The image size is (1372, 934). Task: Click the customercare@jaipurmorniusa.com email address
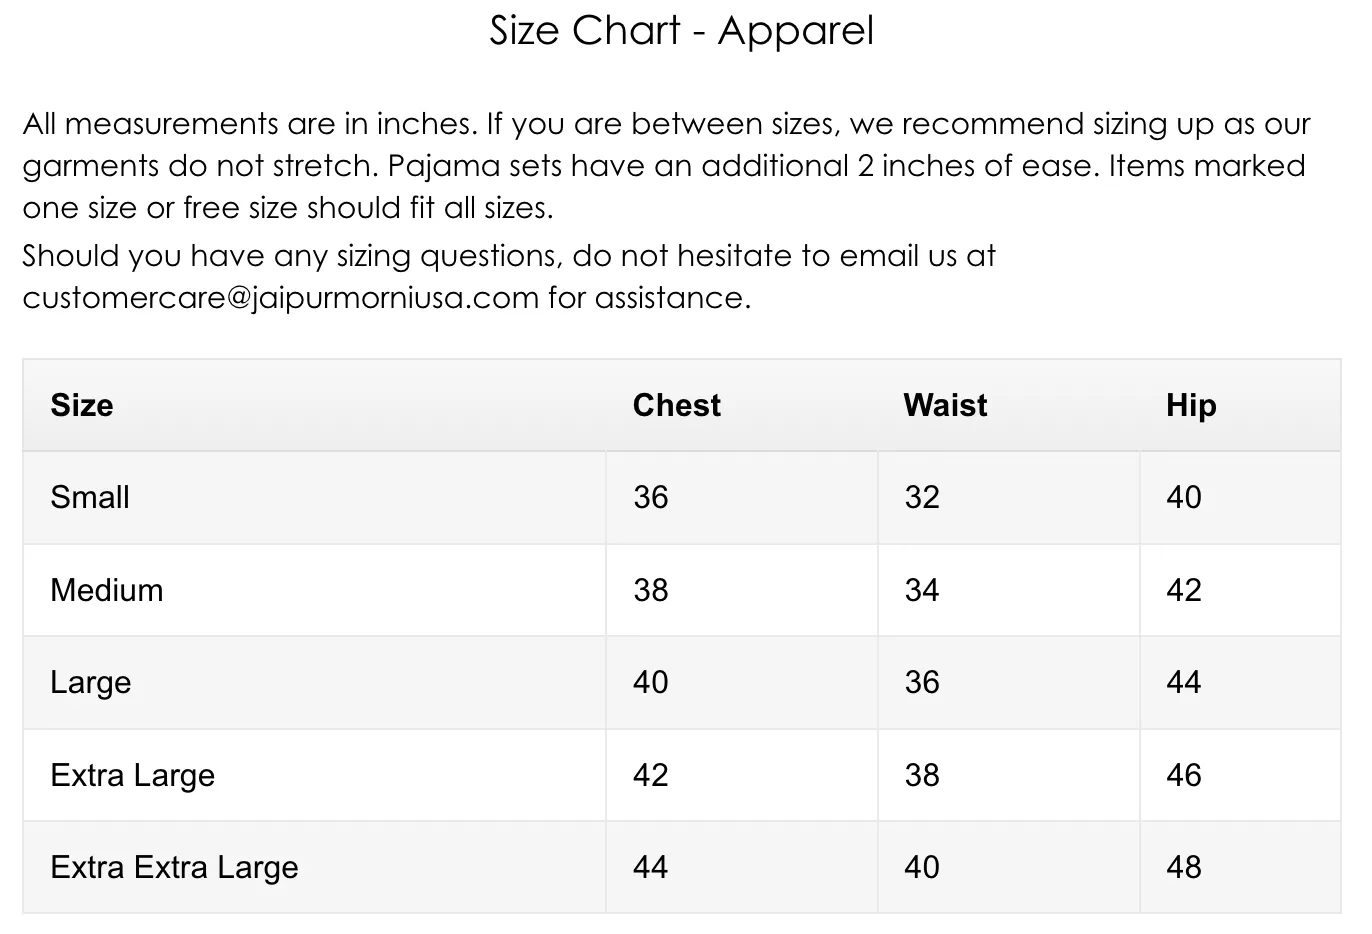point(280,298)
